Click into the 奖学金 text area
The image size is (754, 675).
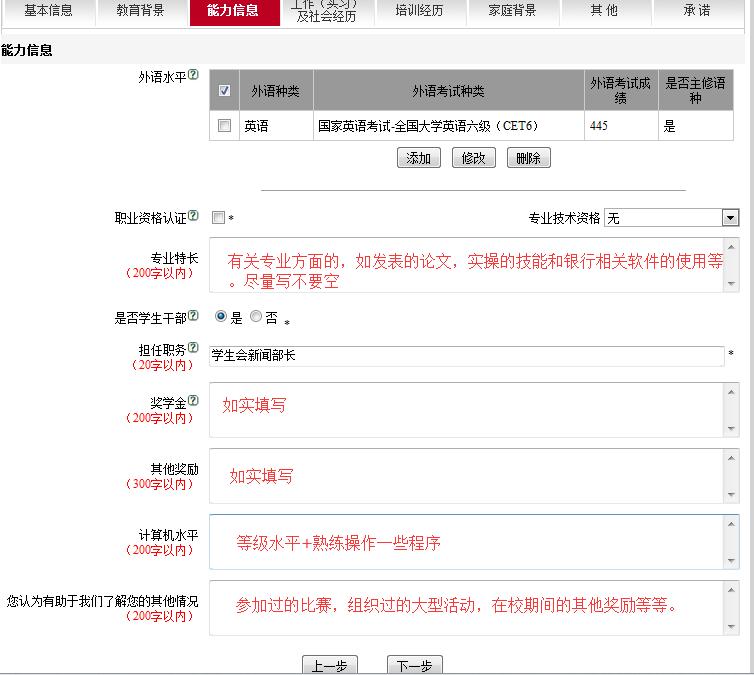[466, 410]
